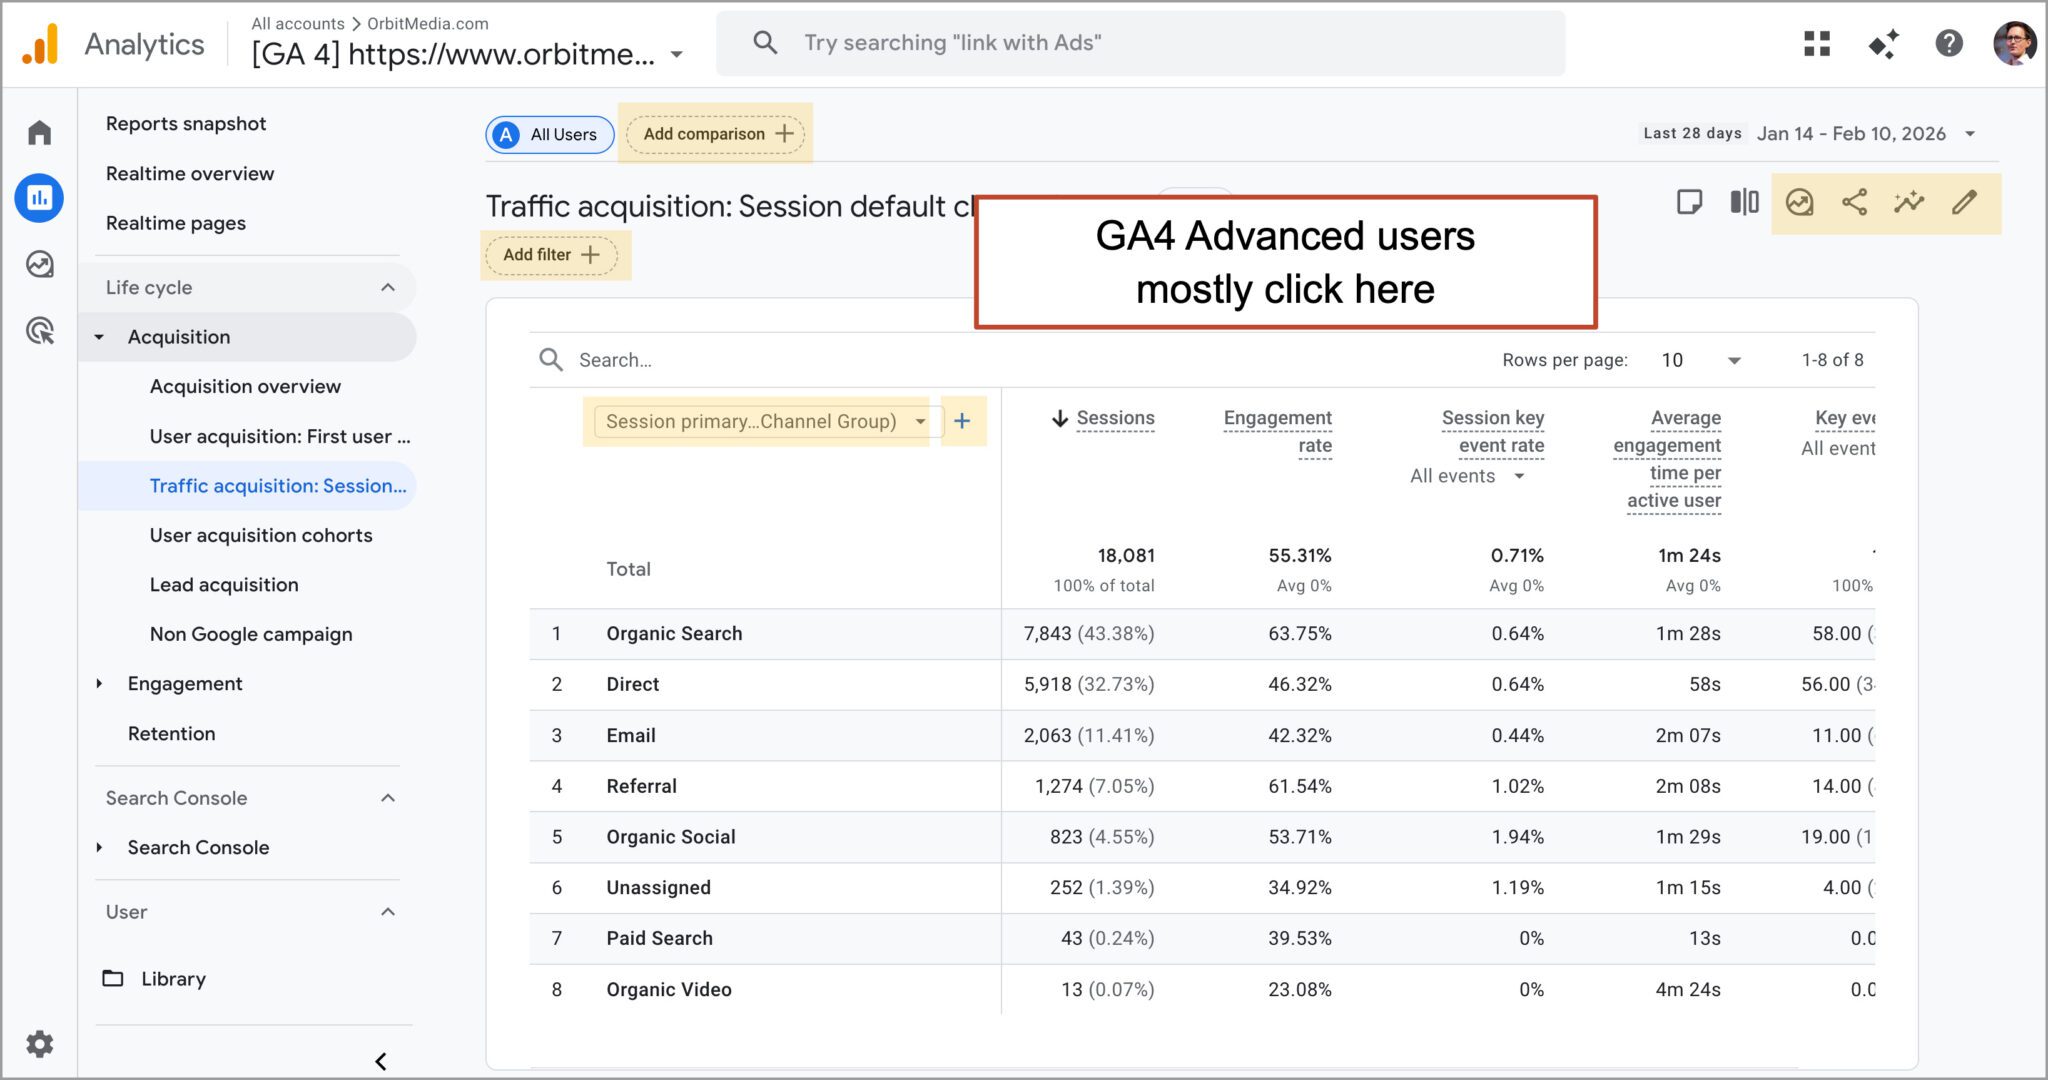Click the comparison panel icon on toolbar

(x=1744, y=202)
